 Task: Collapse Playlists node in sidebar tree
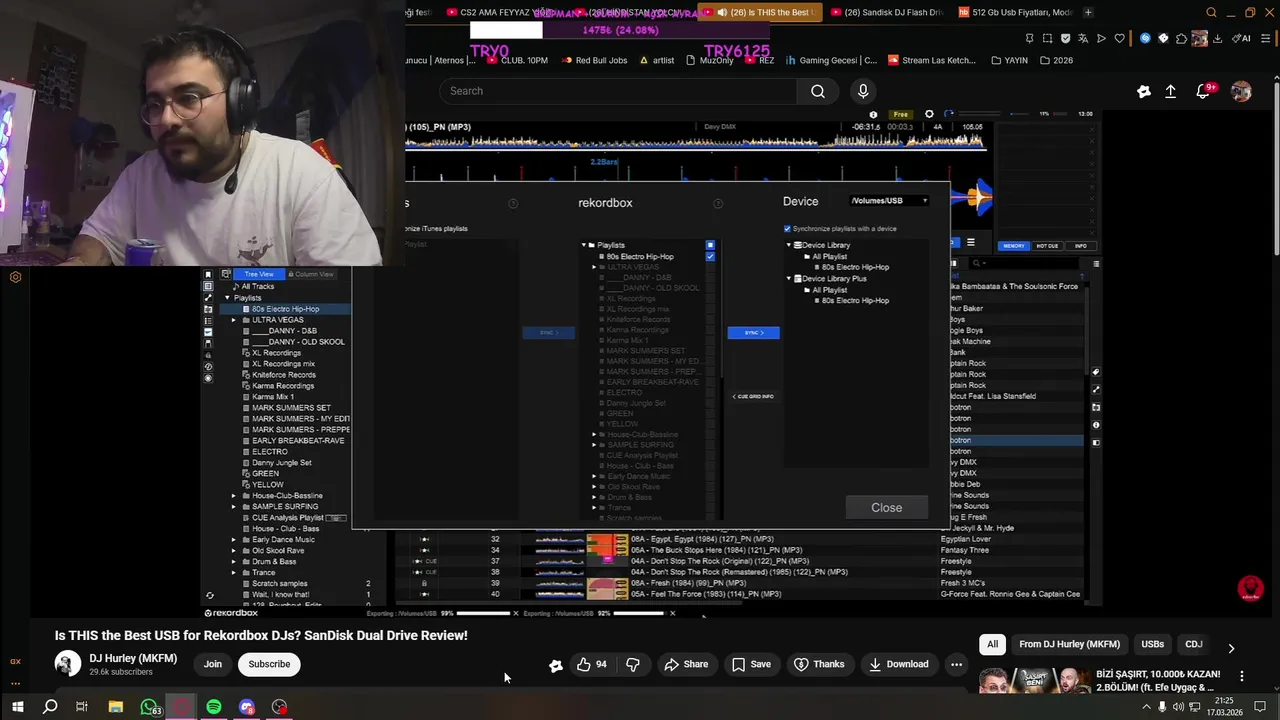coord(227,298)
